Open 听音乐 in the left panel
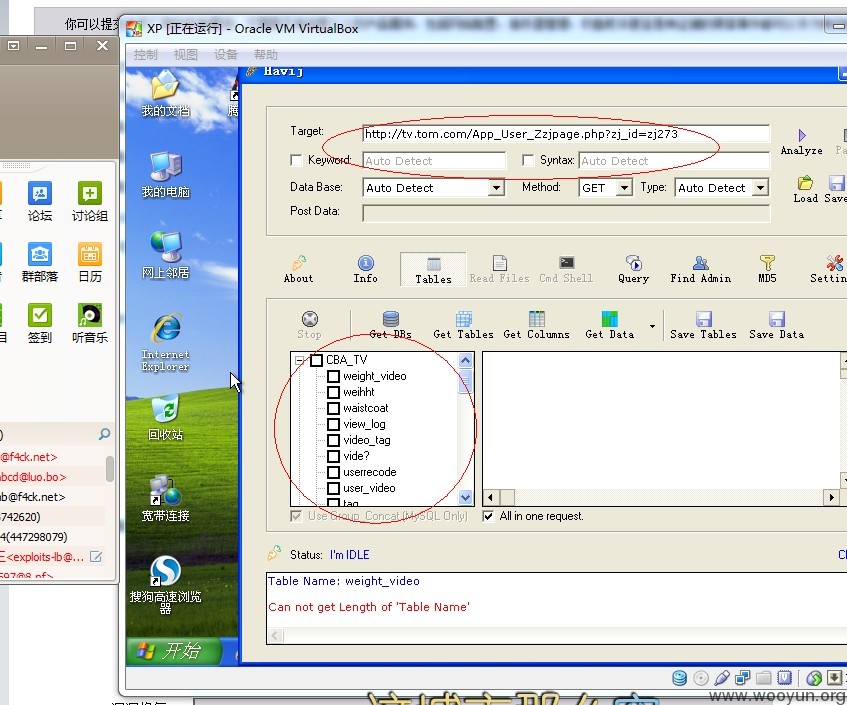 [x=90, y=324]
